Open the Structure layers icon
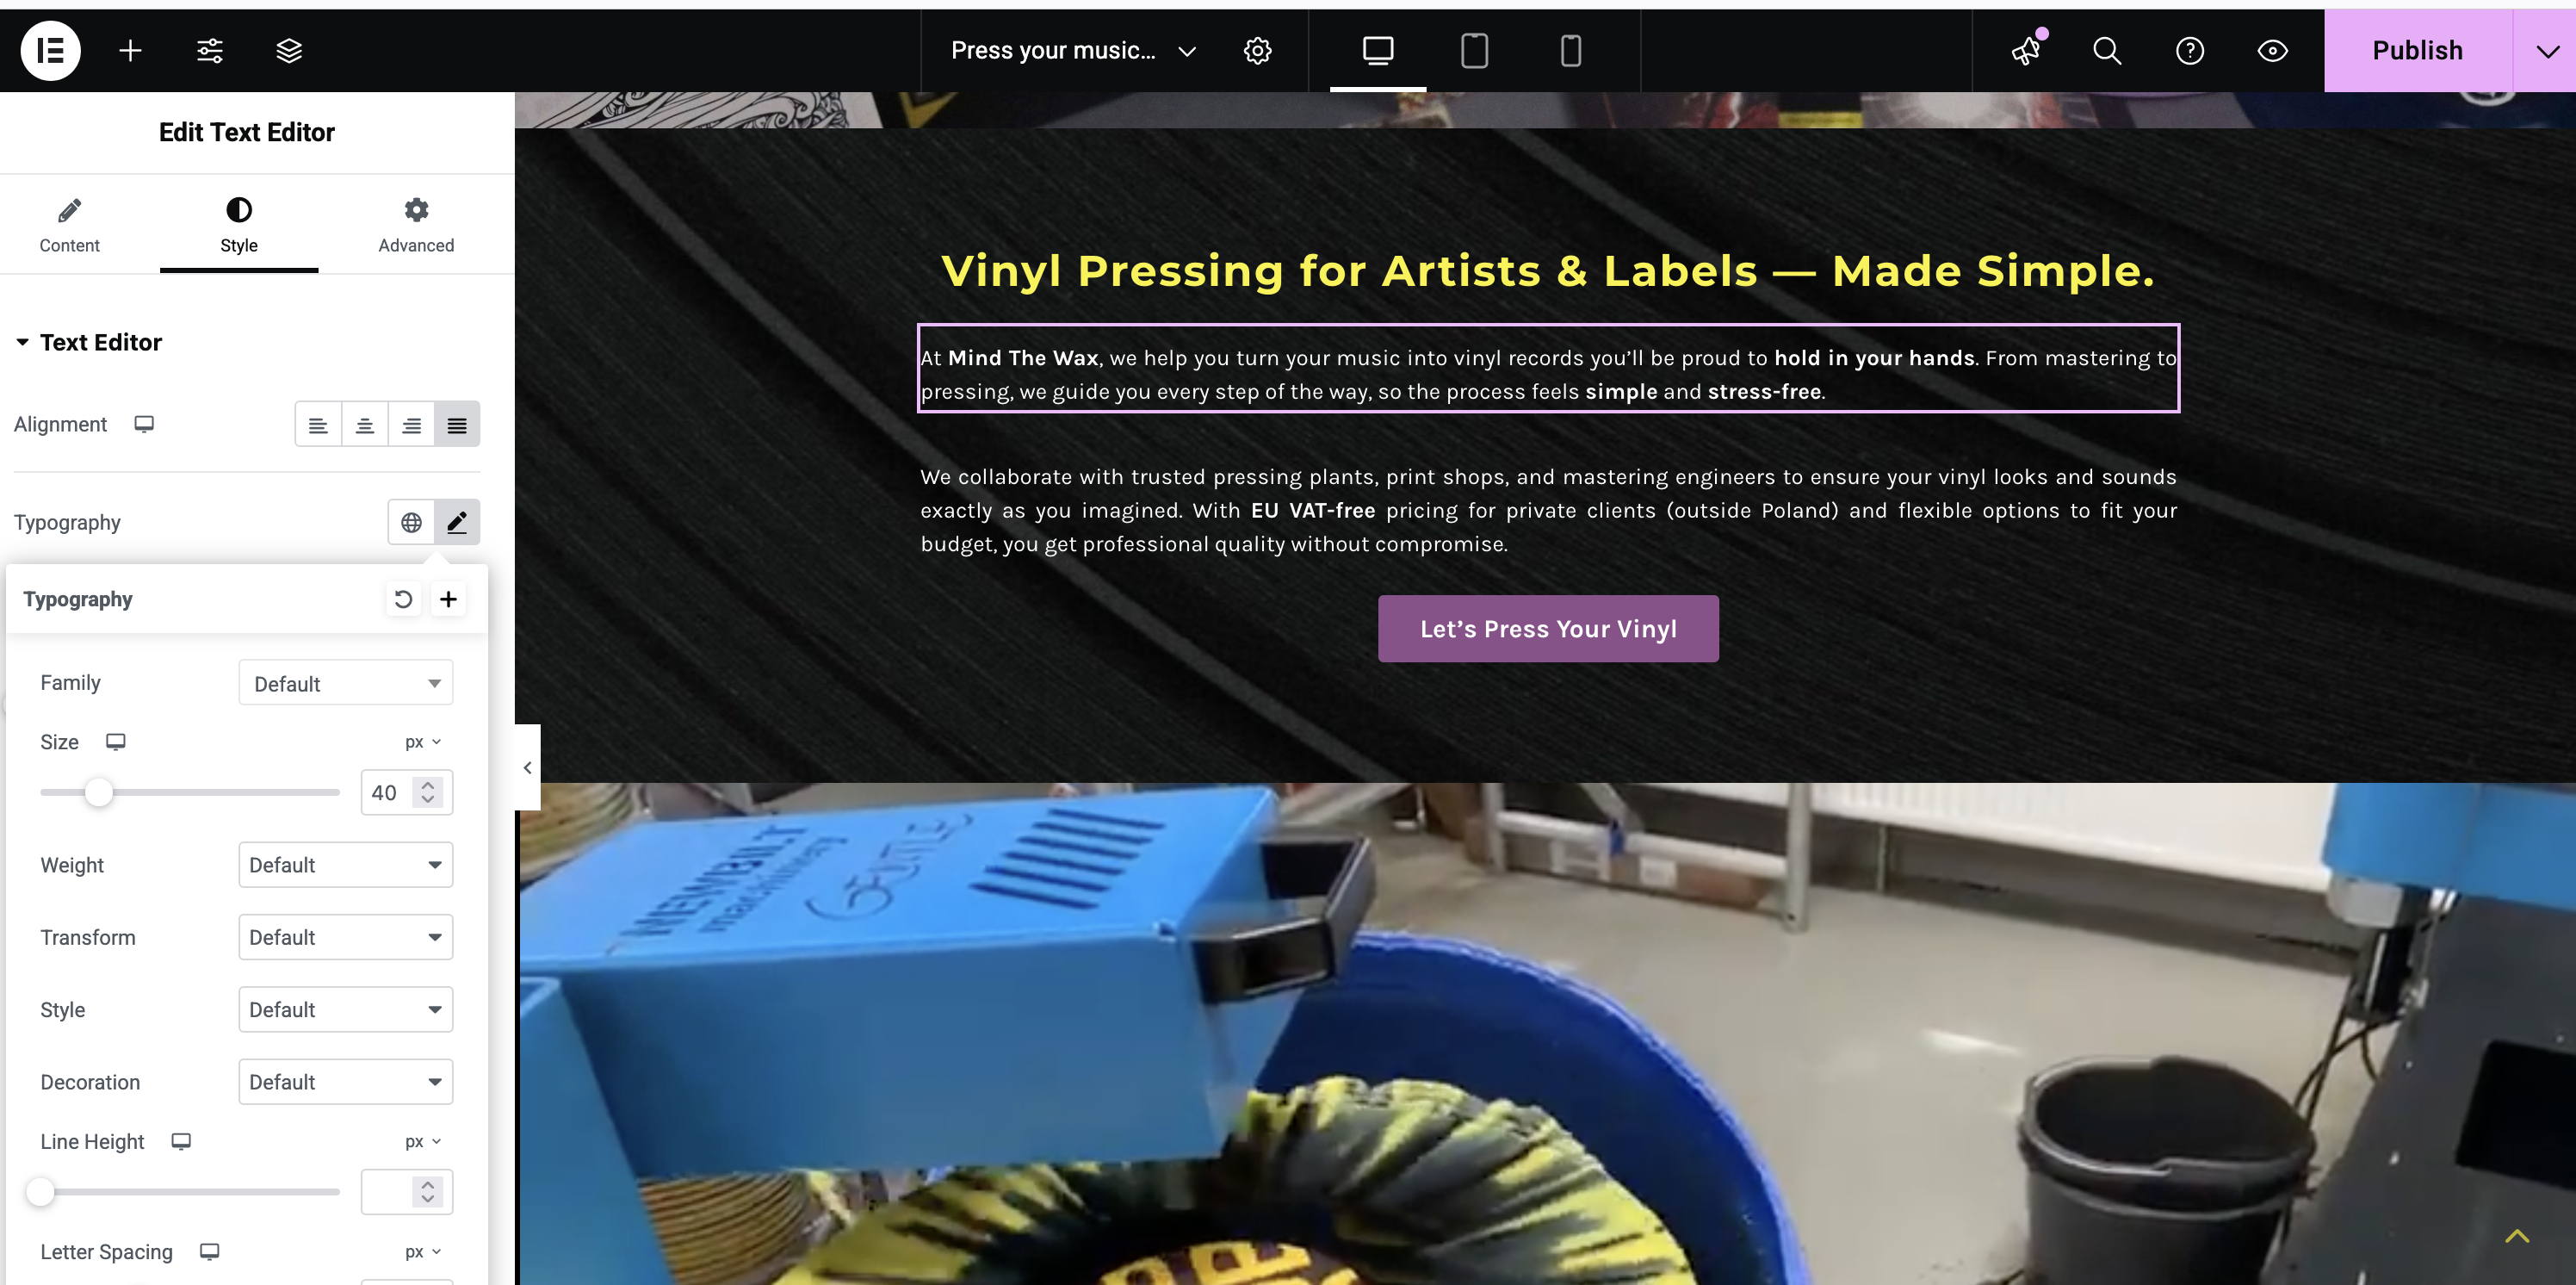This screenshot has height=1285, width=2576. pos(289,50)
